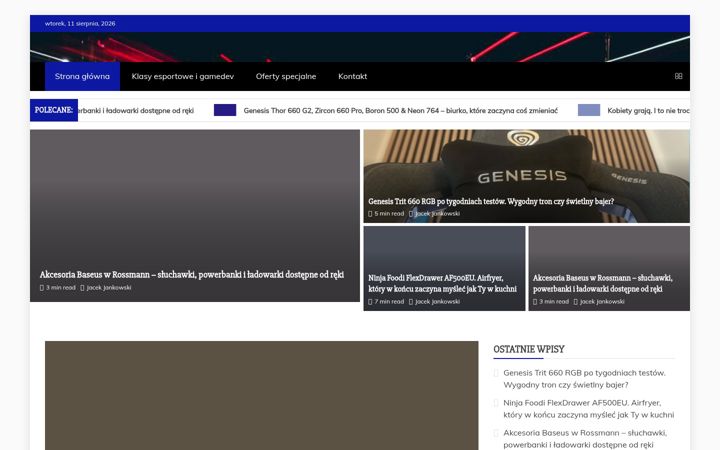Viewport: 720px width, 450px height.
Task: Open small Akcesoria Baseus card headline
Action: 602,283
